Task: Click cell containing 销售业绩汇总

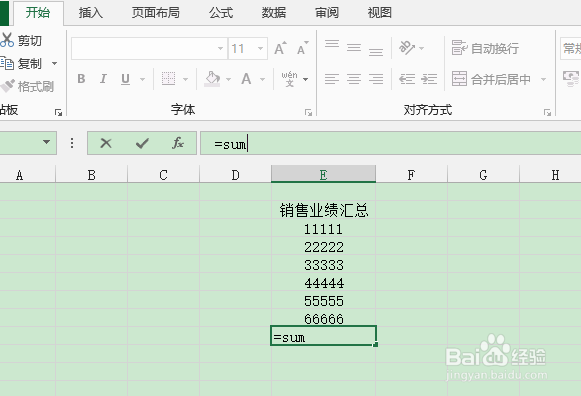Action: (323, 210)
